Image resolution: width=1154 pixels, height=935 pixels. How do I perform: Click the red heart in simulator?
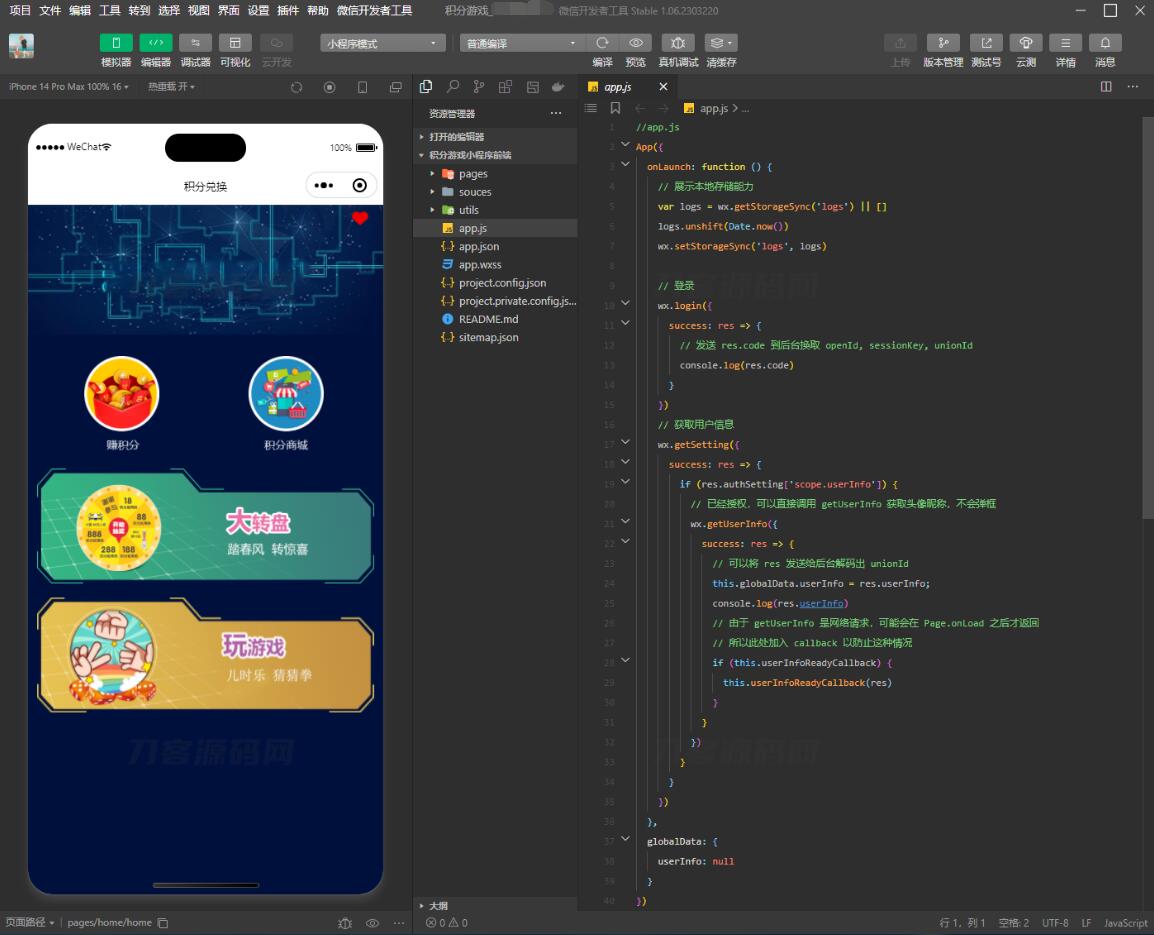tap(360, 218)
